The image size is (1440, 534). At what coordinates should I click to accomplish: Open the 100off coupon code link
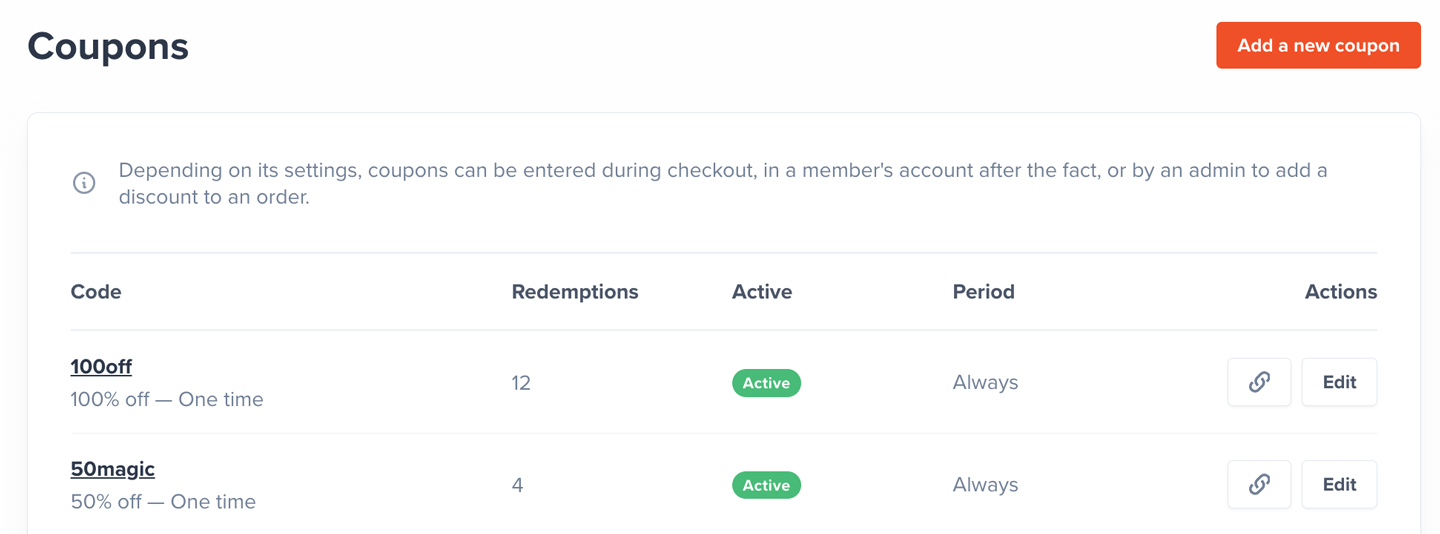pos(101,367)
